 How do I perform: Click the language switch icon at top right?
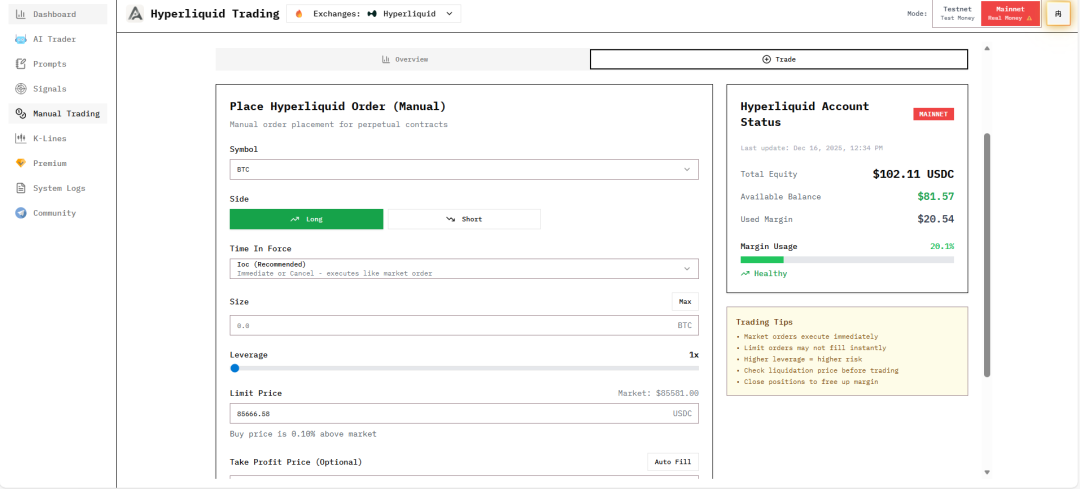pyautogui.click(x=1058, y=14)
